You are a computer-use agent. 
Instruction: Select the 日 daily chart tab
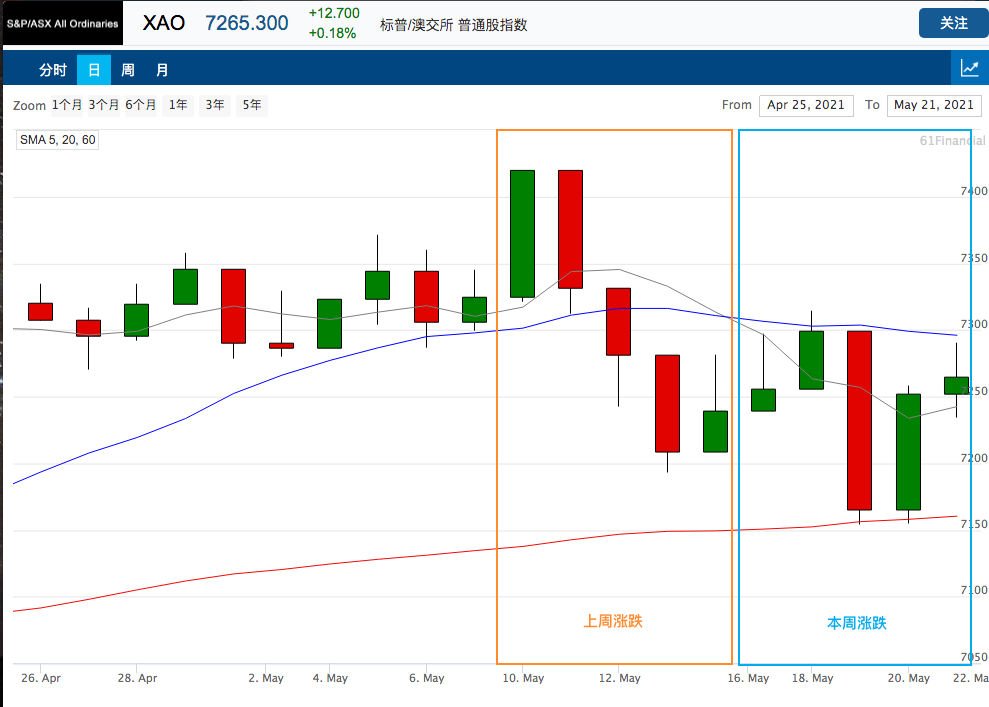tap(94, 69)
